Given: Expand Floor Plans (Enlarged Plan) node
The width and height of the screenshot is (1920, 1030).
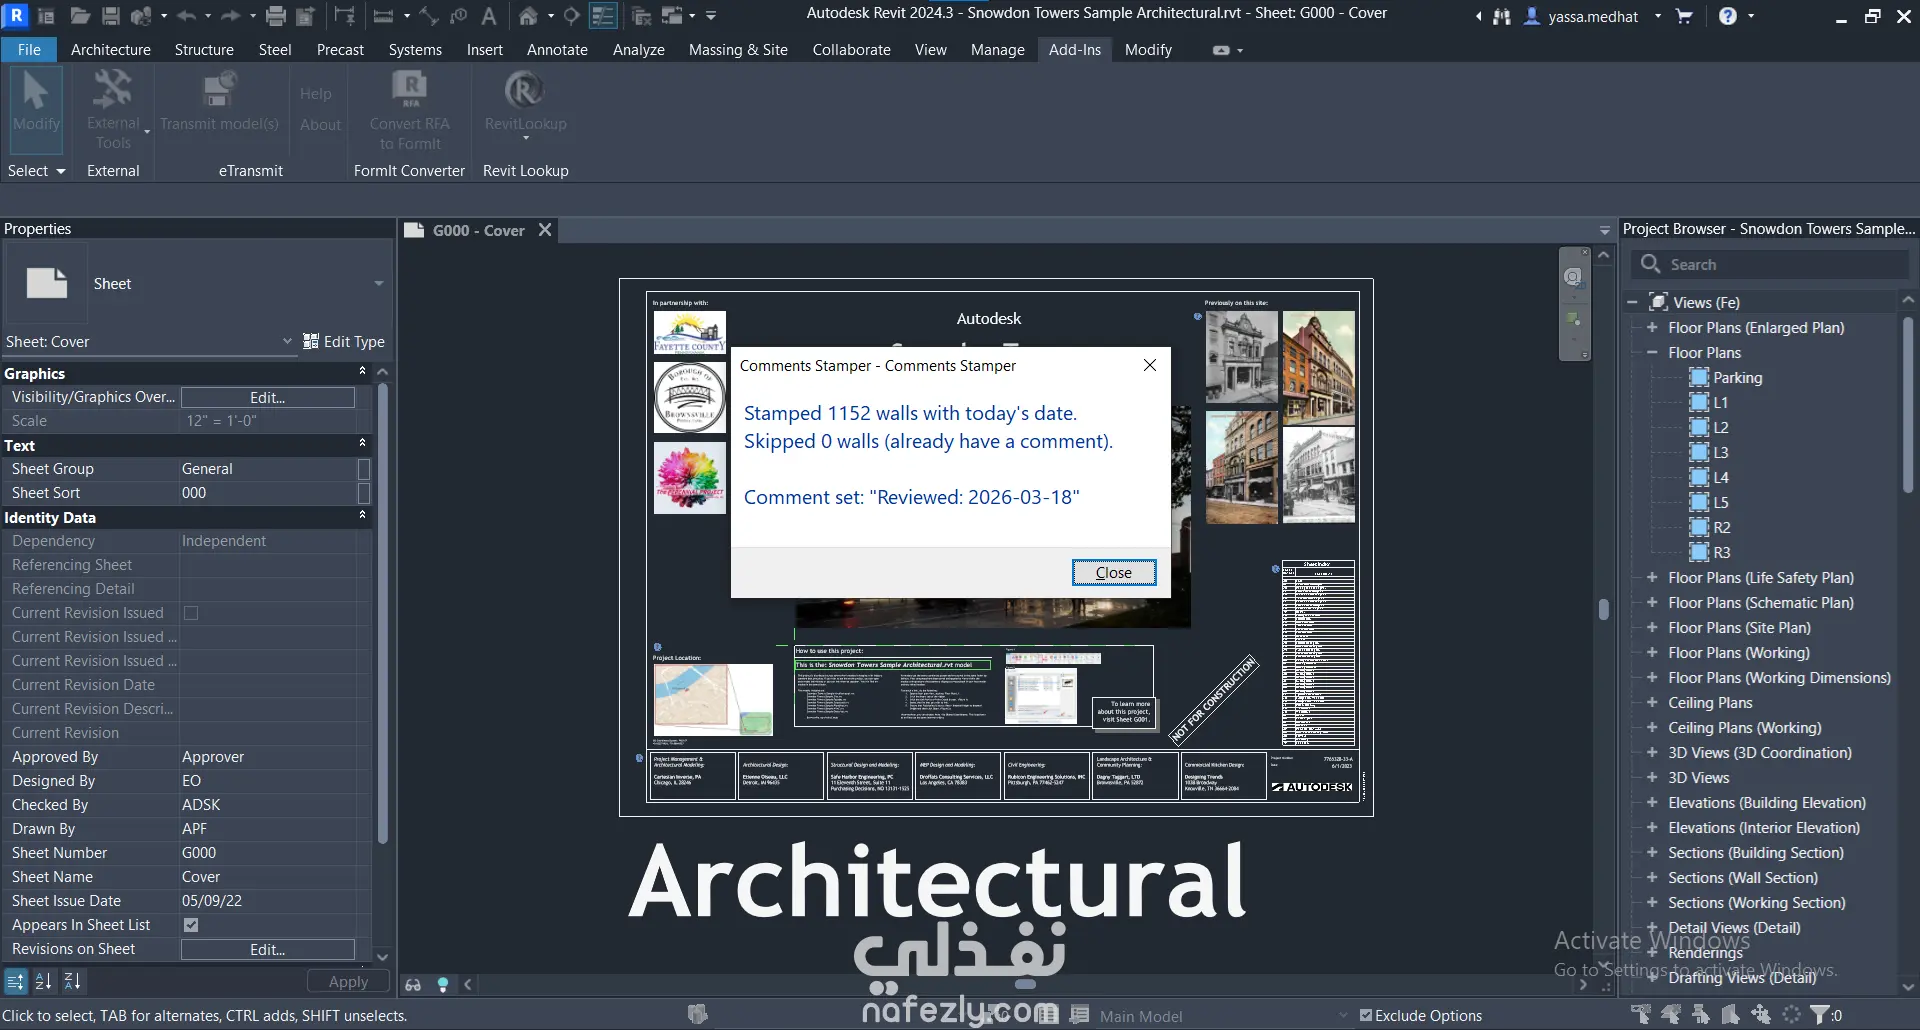Looking at the screenshot, I should pyautogui.click(x=1652, y=327).
